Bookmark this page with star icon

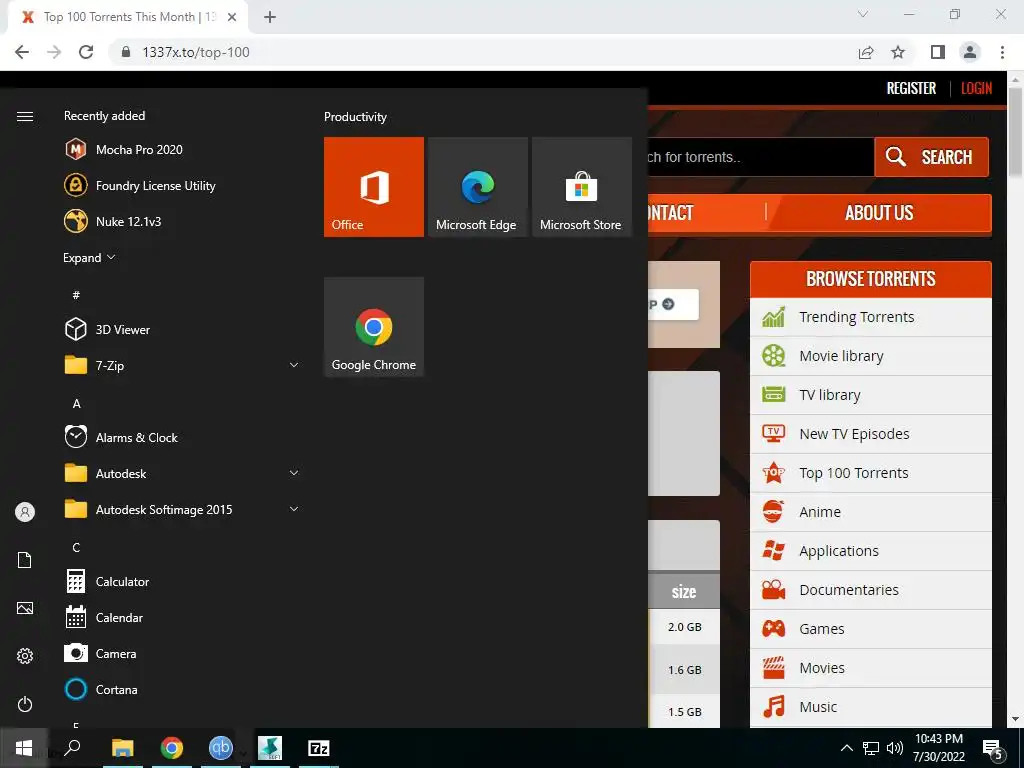[898, 52]
